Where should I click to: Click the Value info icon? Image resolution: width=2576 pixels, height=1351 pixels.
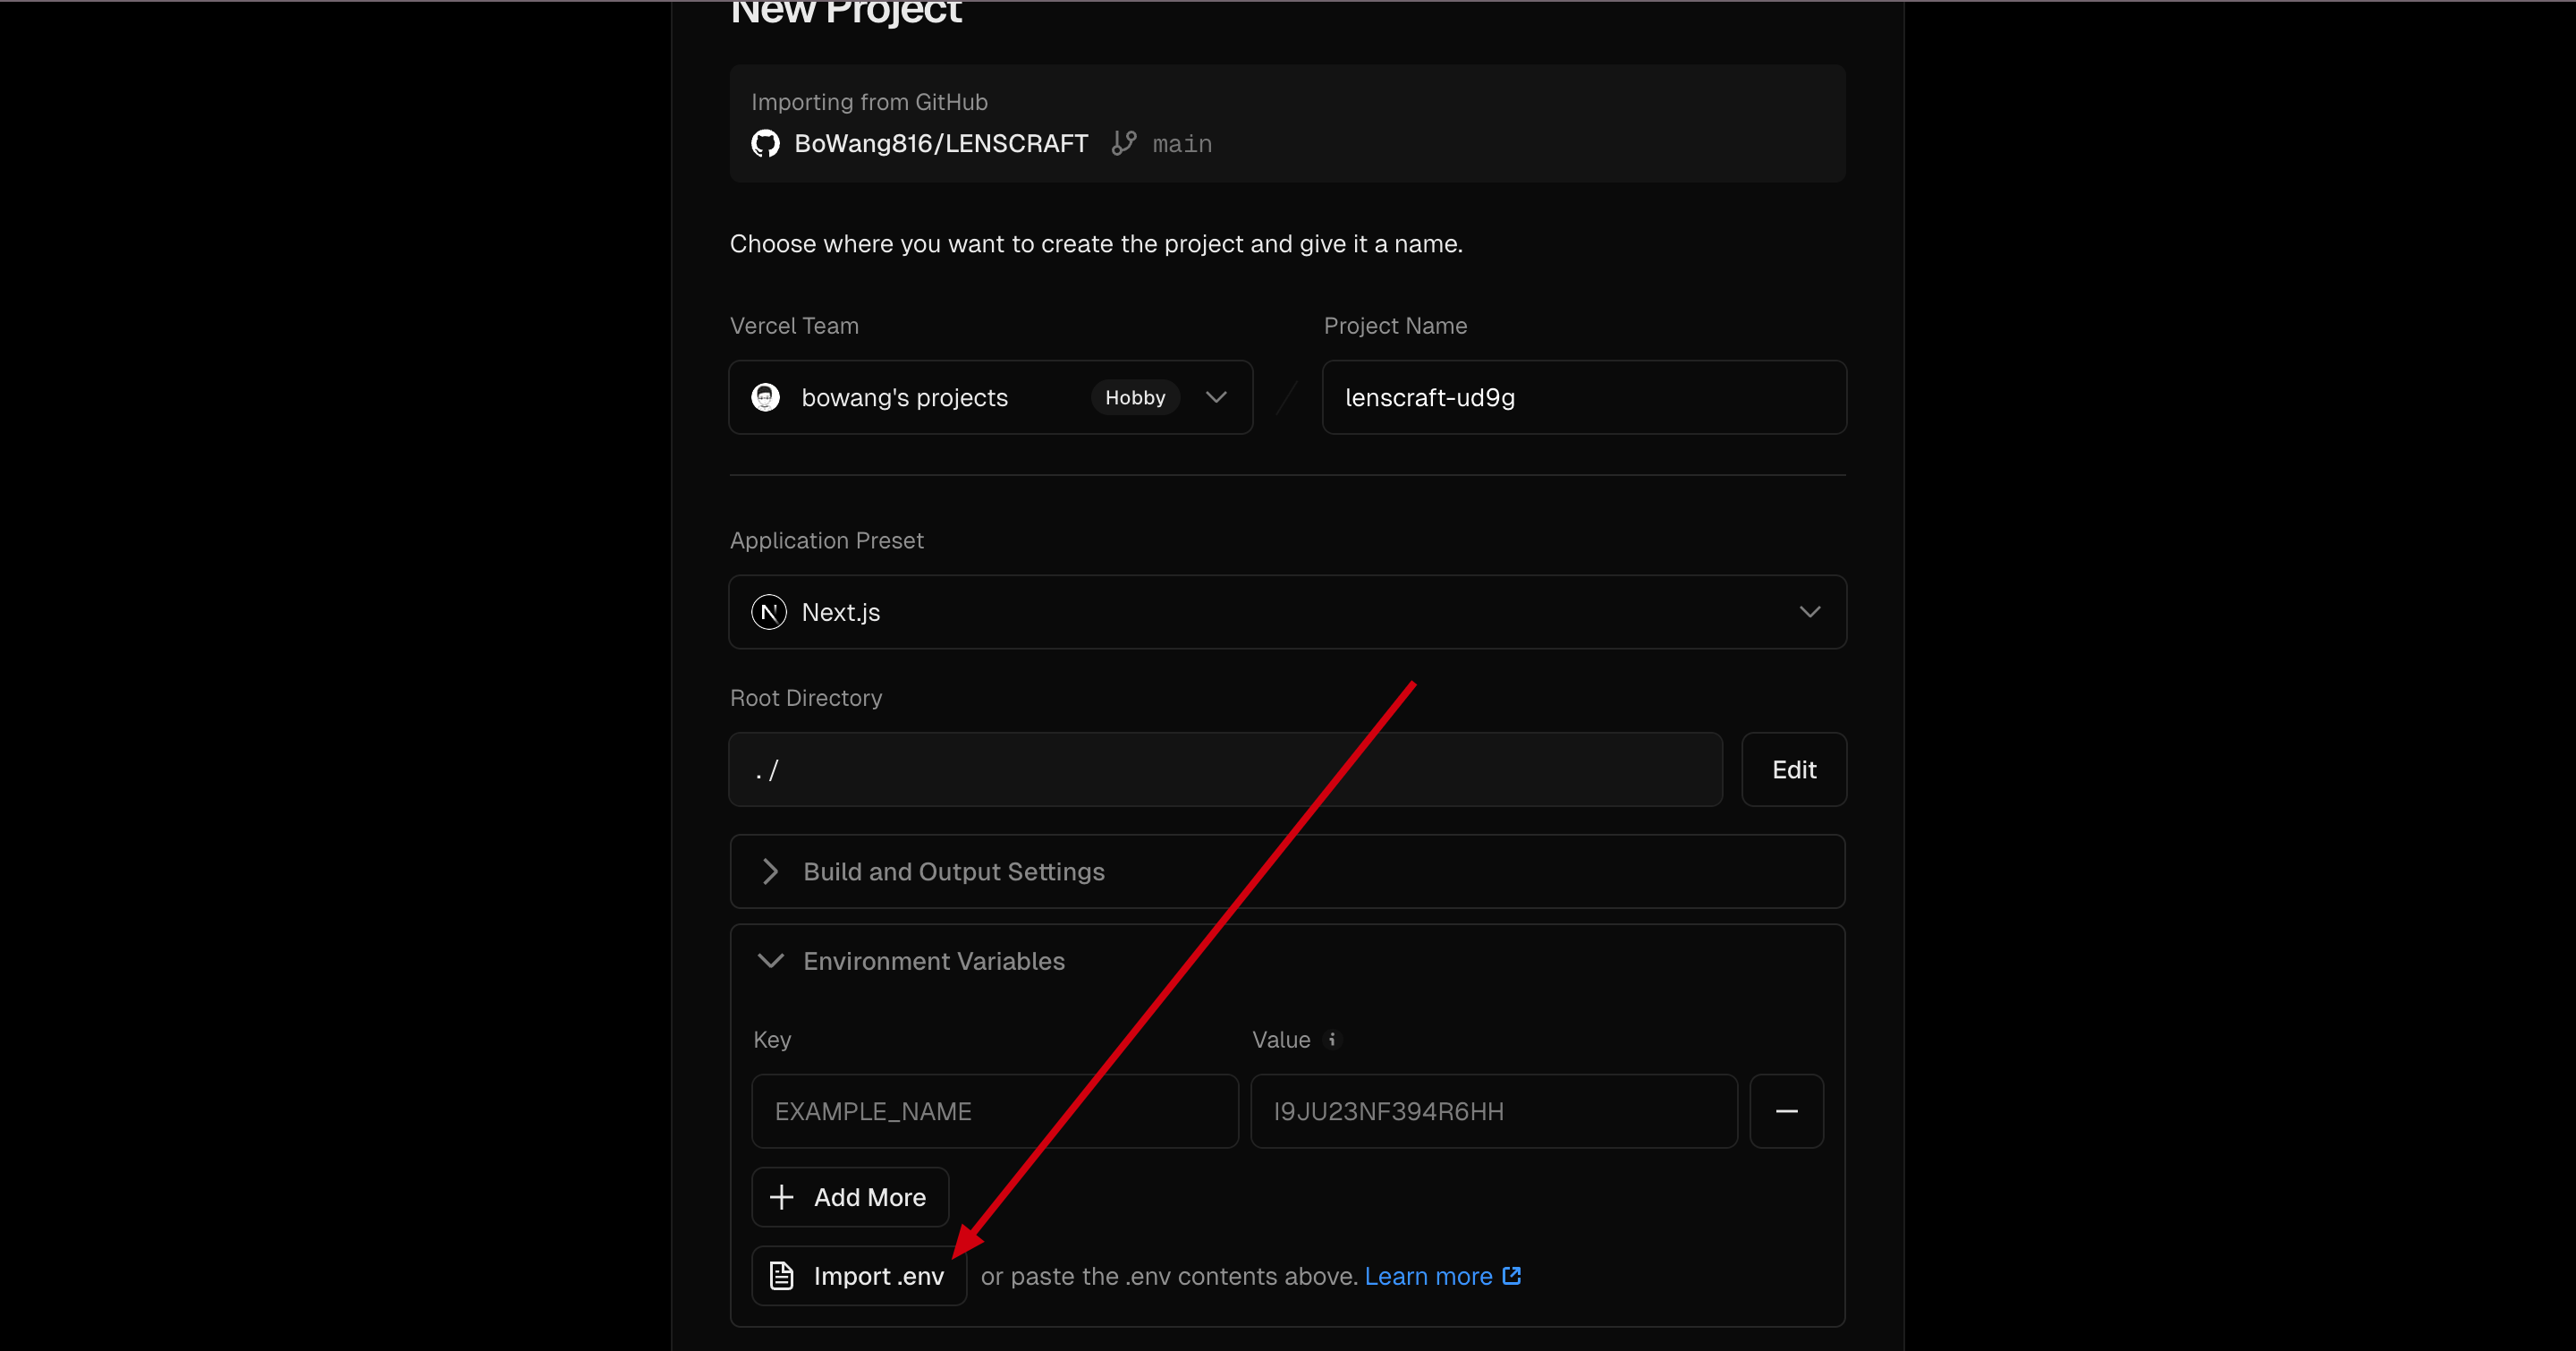pyautogui.click(x=1331, y=1040)
